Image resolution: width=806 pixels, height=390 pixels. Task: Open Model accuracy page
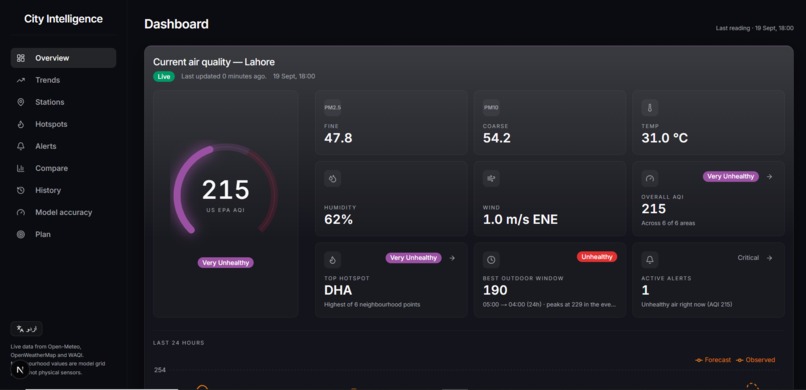63,212
